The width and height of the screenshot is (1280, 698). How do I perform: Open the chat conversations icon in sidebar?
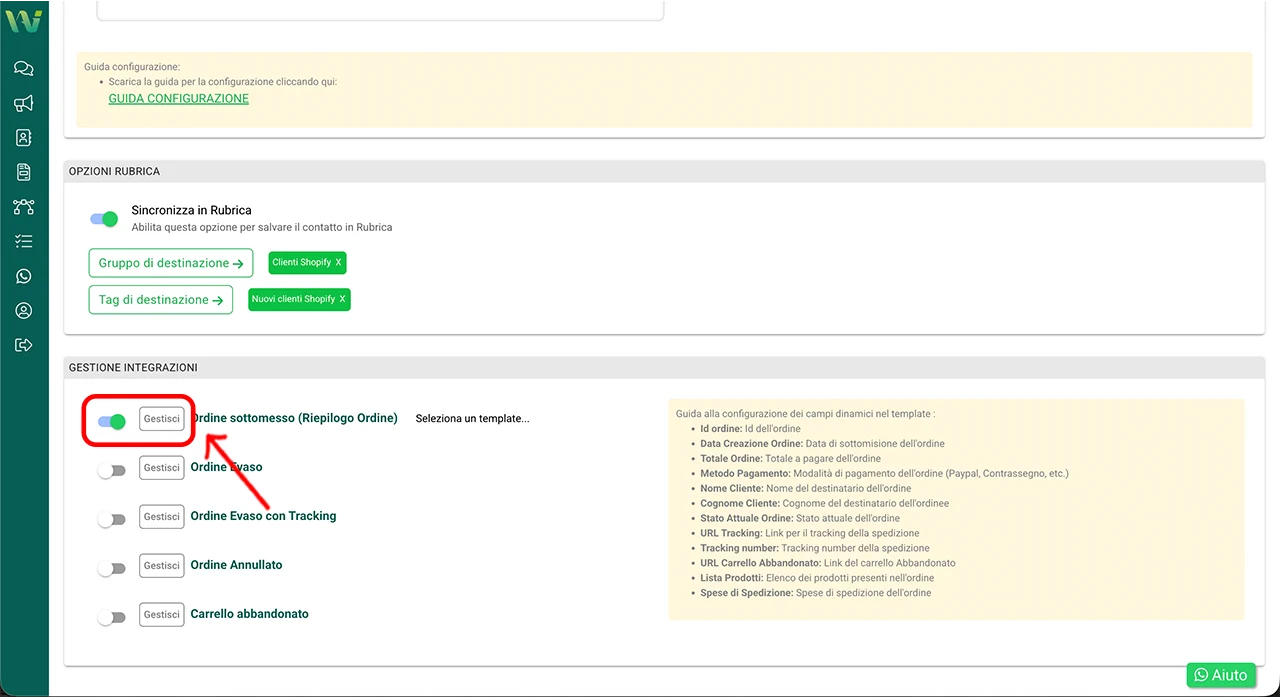tap(24, 69)
